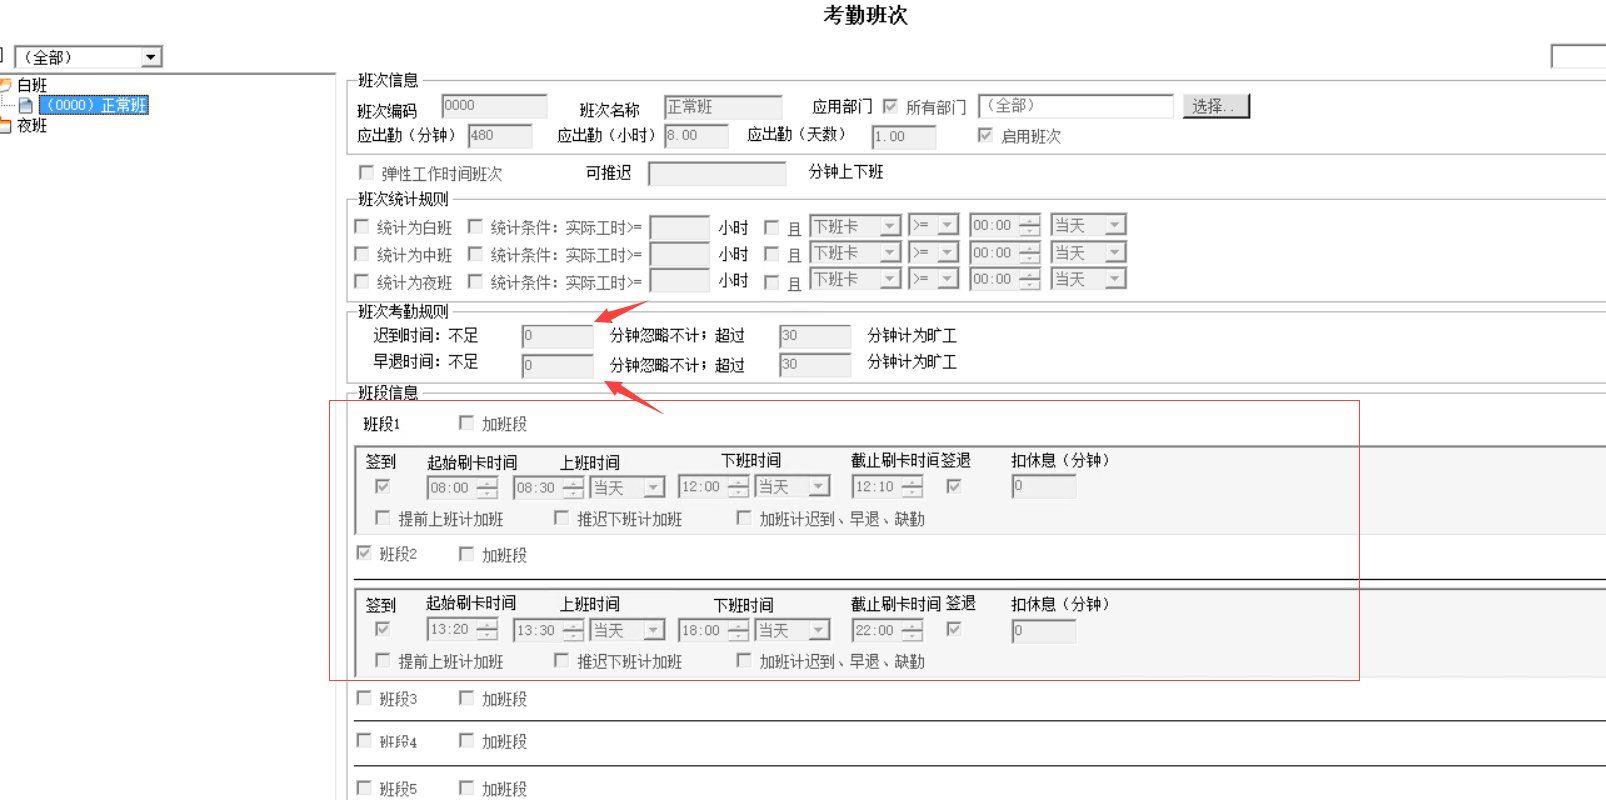Click 迟到时间 超过 field showing 30
1606x800 pixels.
tap(815, 336)
